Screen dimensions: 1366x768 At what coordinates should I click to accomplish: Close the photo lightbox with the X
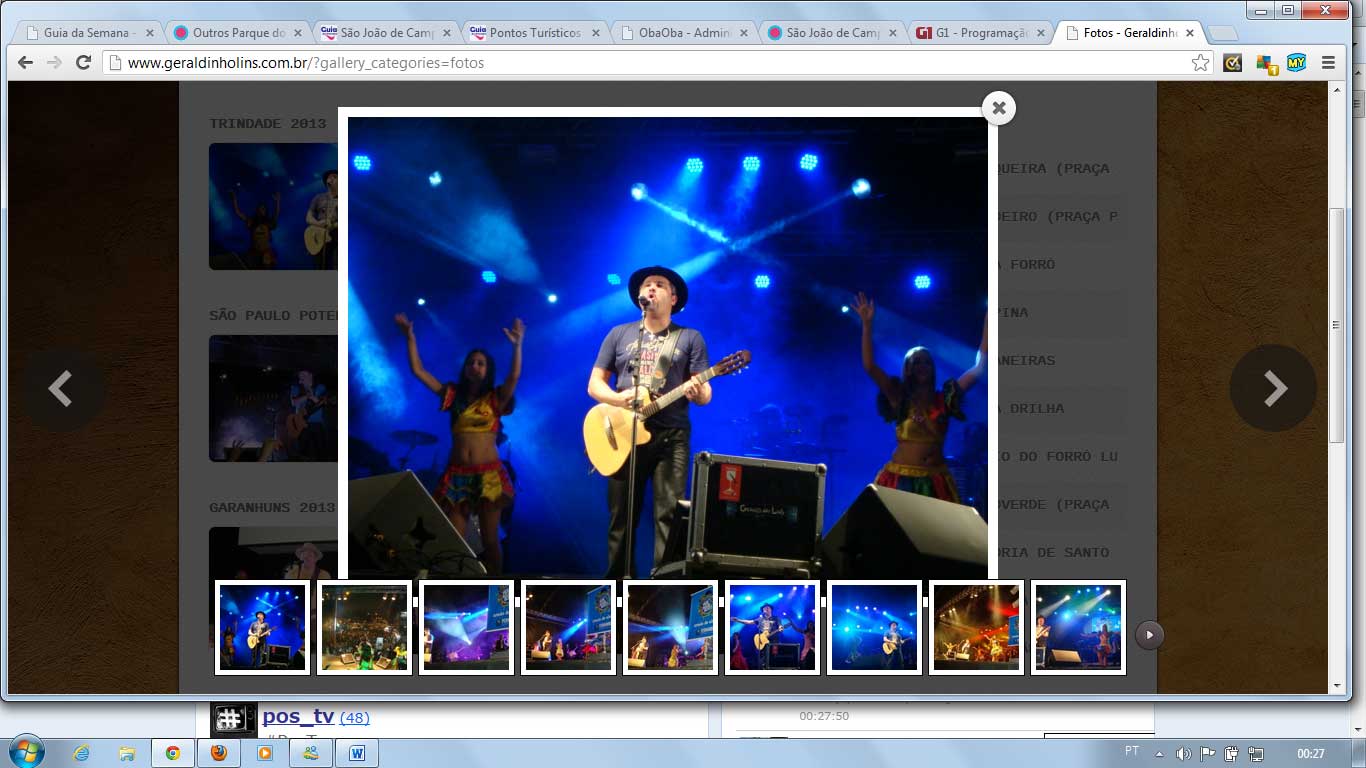point(998,108)
